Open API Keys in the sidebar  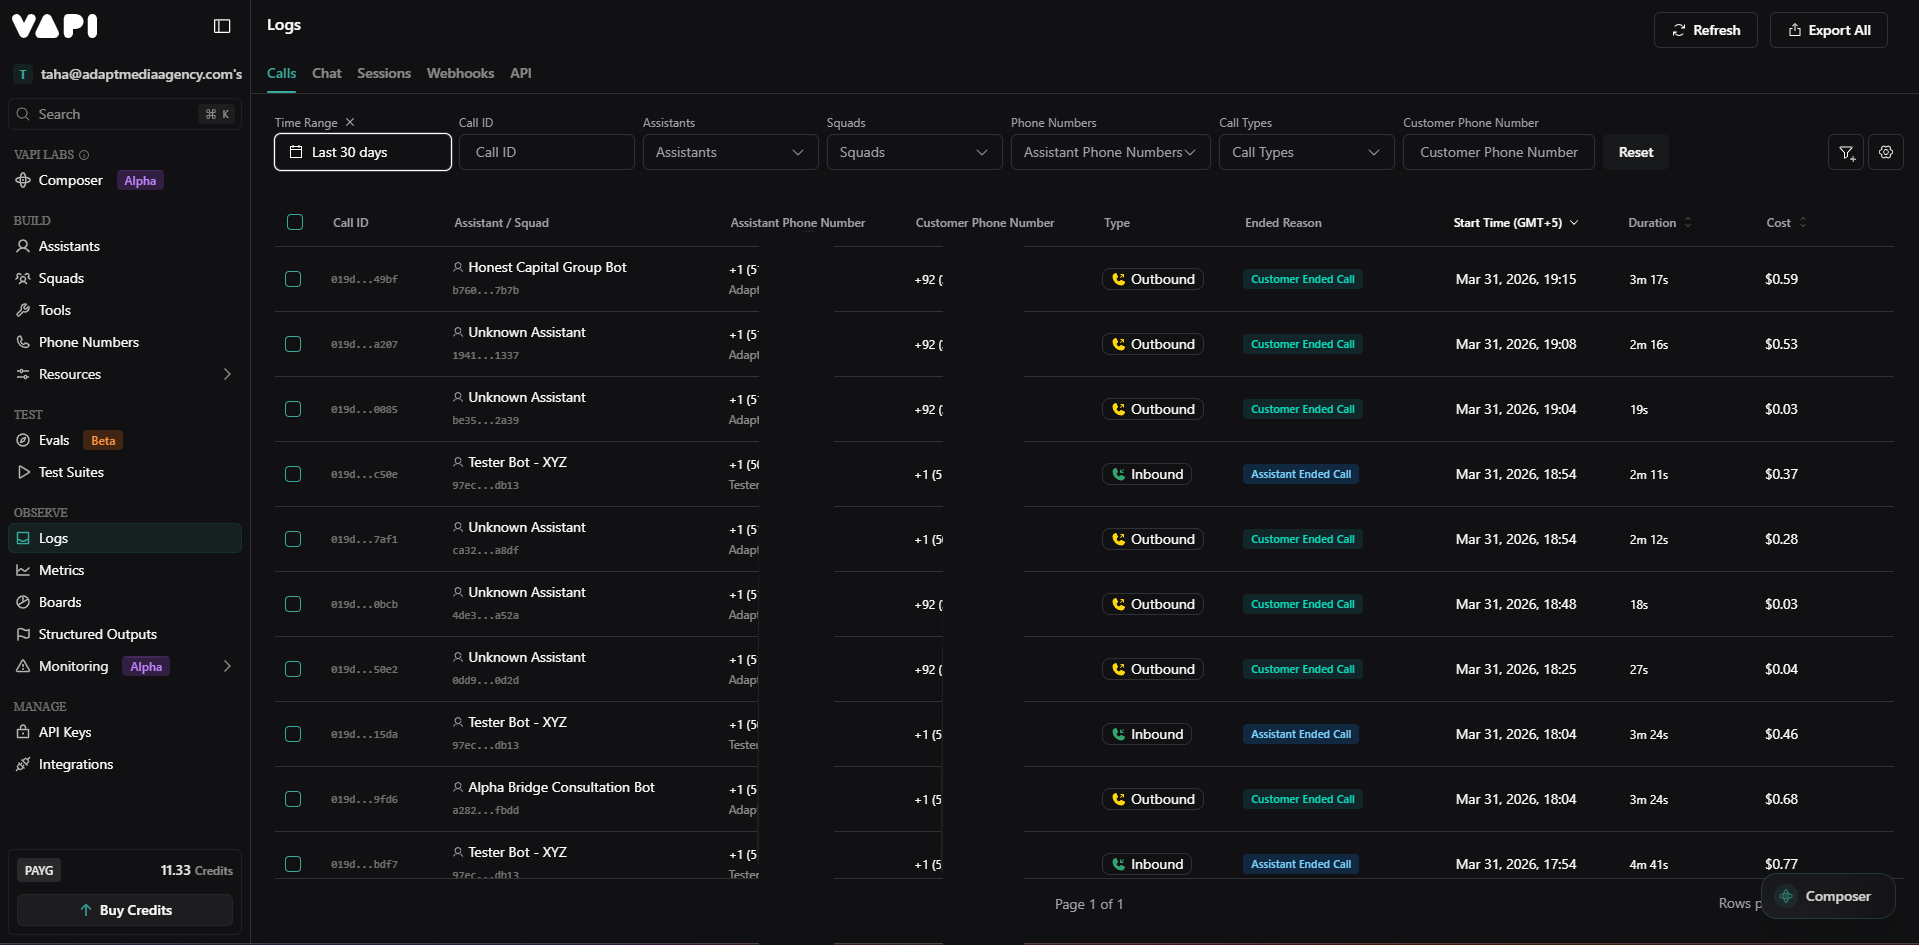(x=65, y=732)
